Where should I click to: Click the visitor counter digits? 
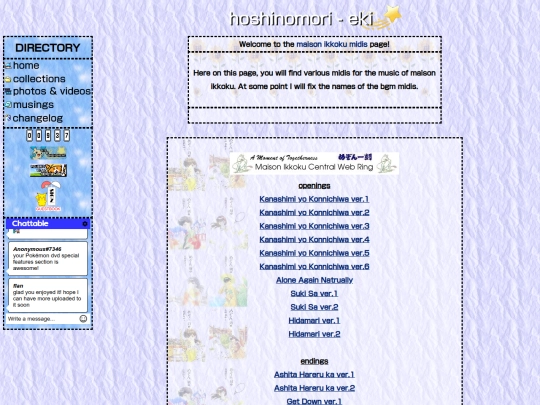tap(48, 136)
